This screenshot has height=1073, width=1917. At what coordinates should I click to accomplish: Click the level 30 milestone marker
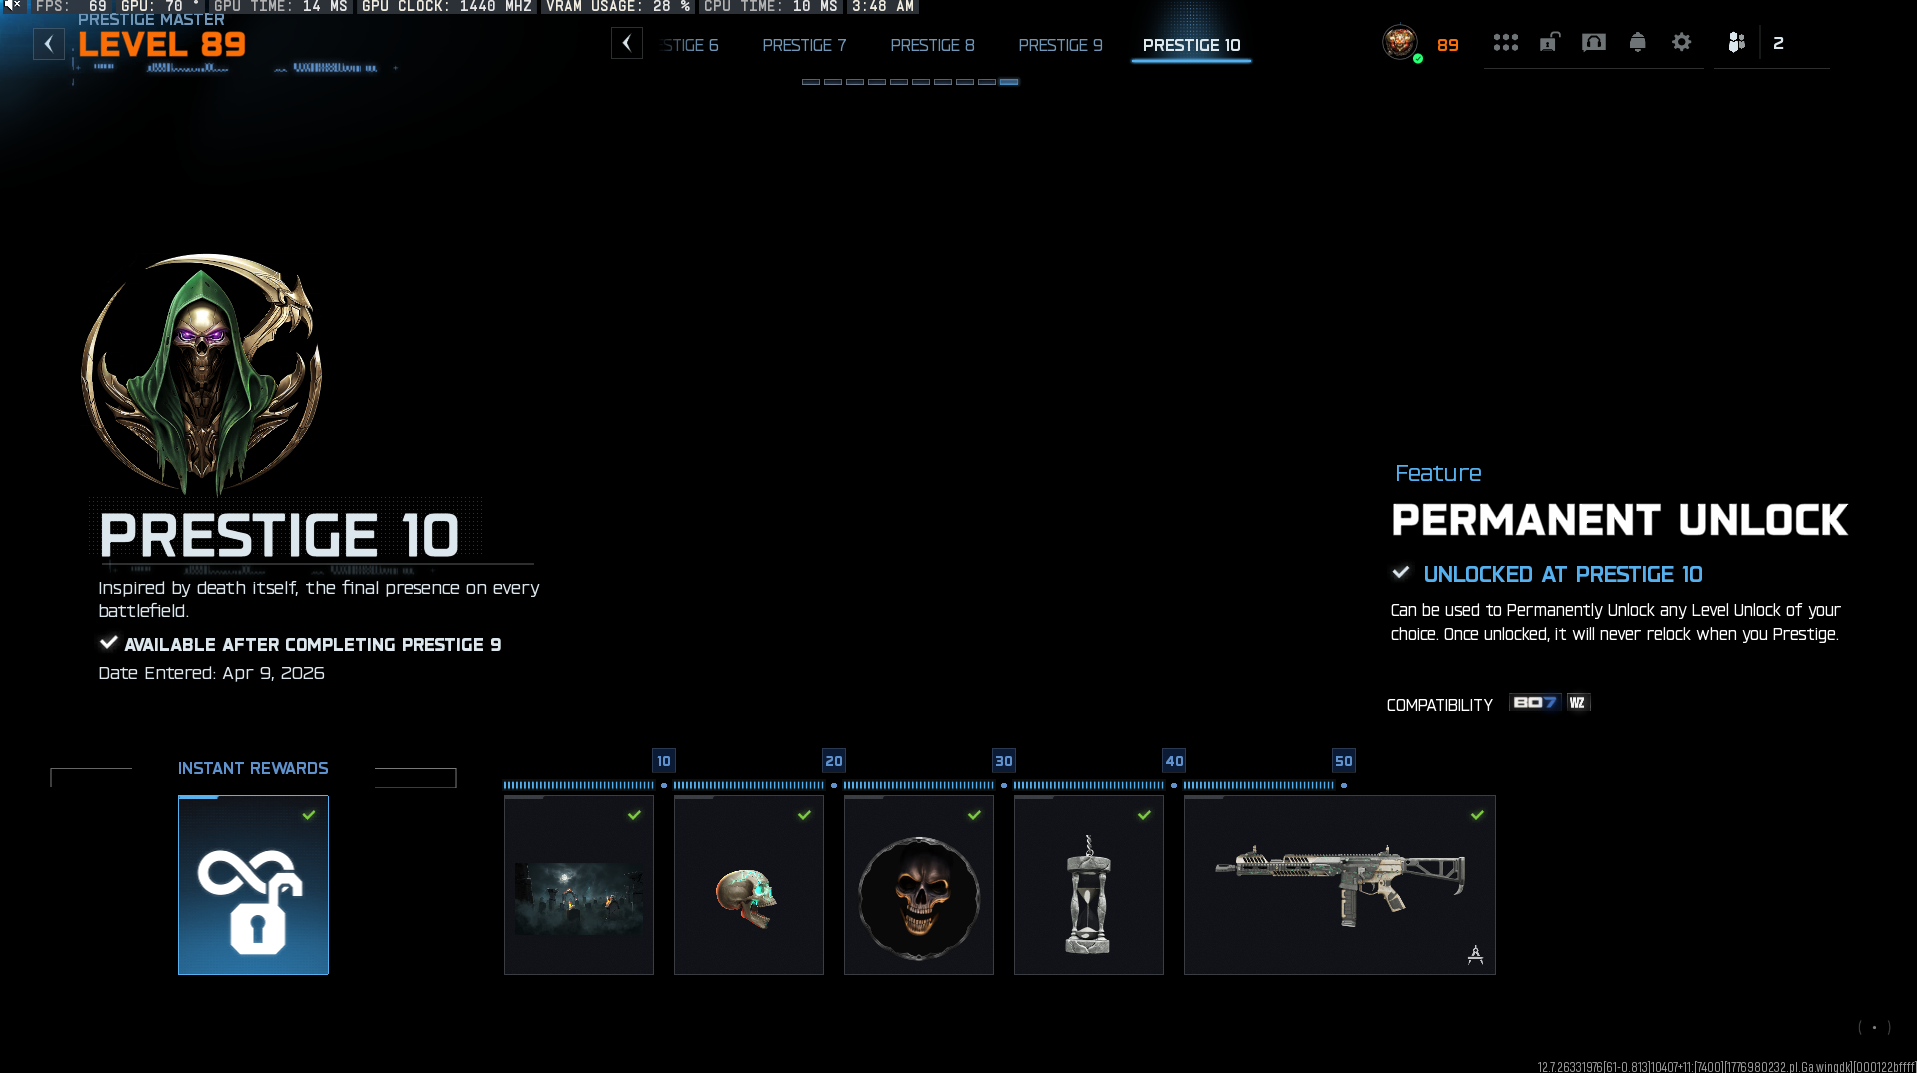point(1004,761)
